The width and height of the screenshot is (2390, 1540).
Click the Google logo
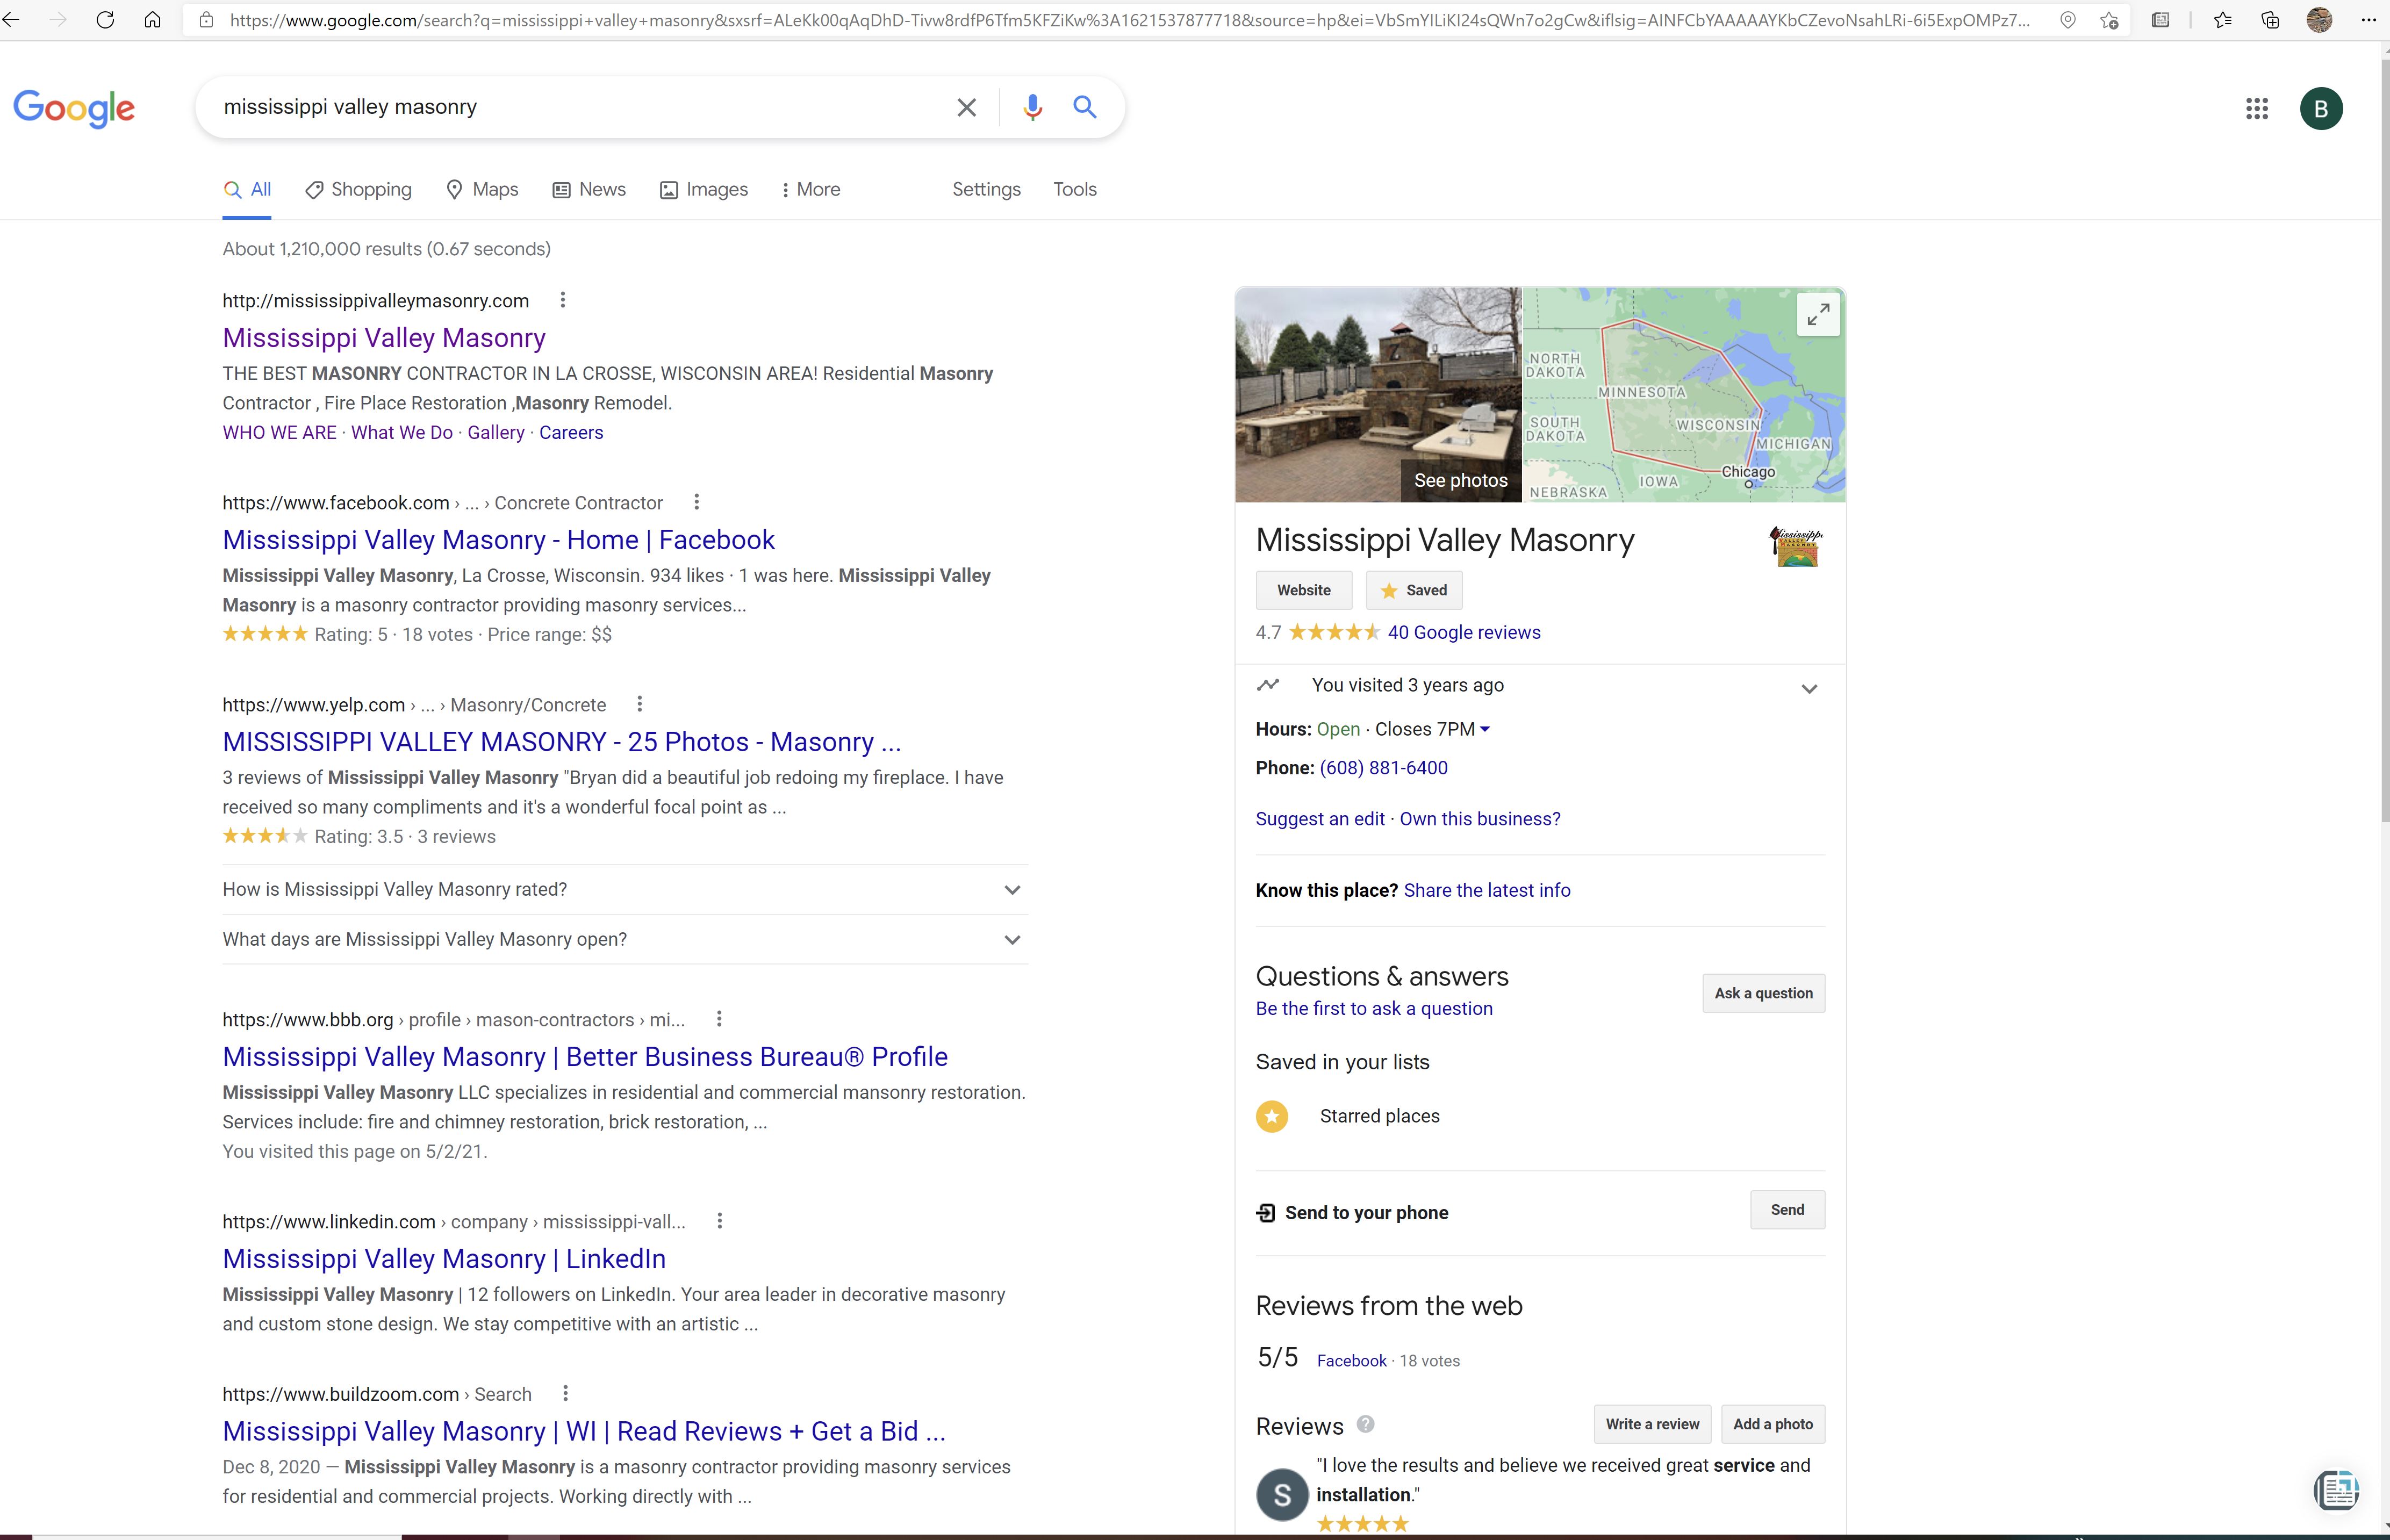pos(74,108)
